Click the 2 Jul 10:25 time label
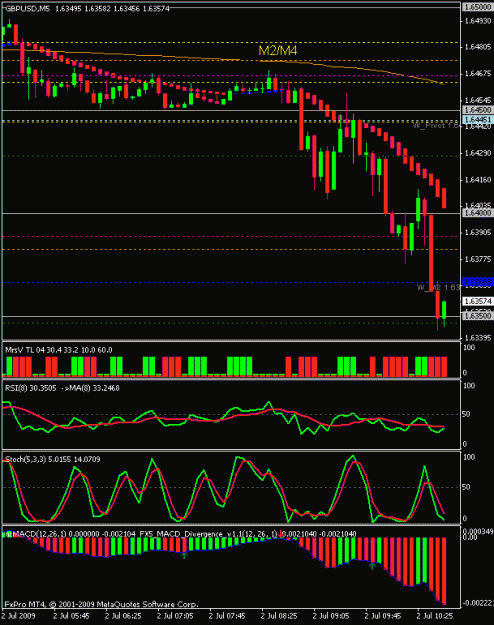The width and height of the screenshot is (494, 625). pos(435,616)
